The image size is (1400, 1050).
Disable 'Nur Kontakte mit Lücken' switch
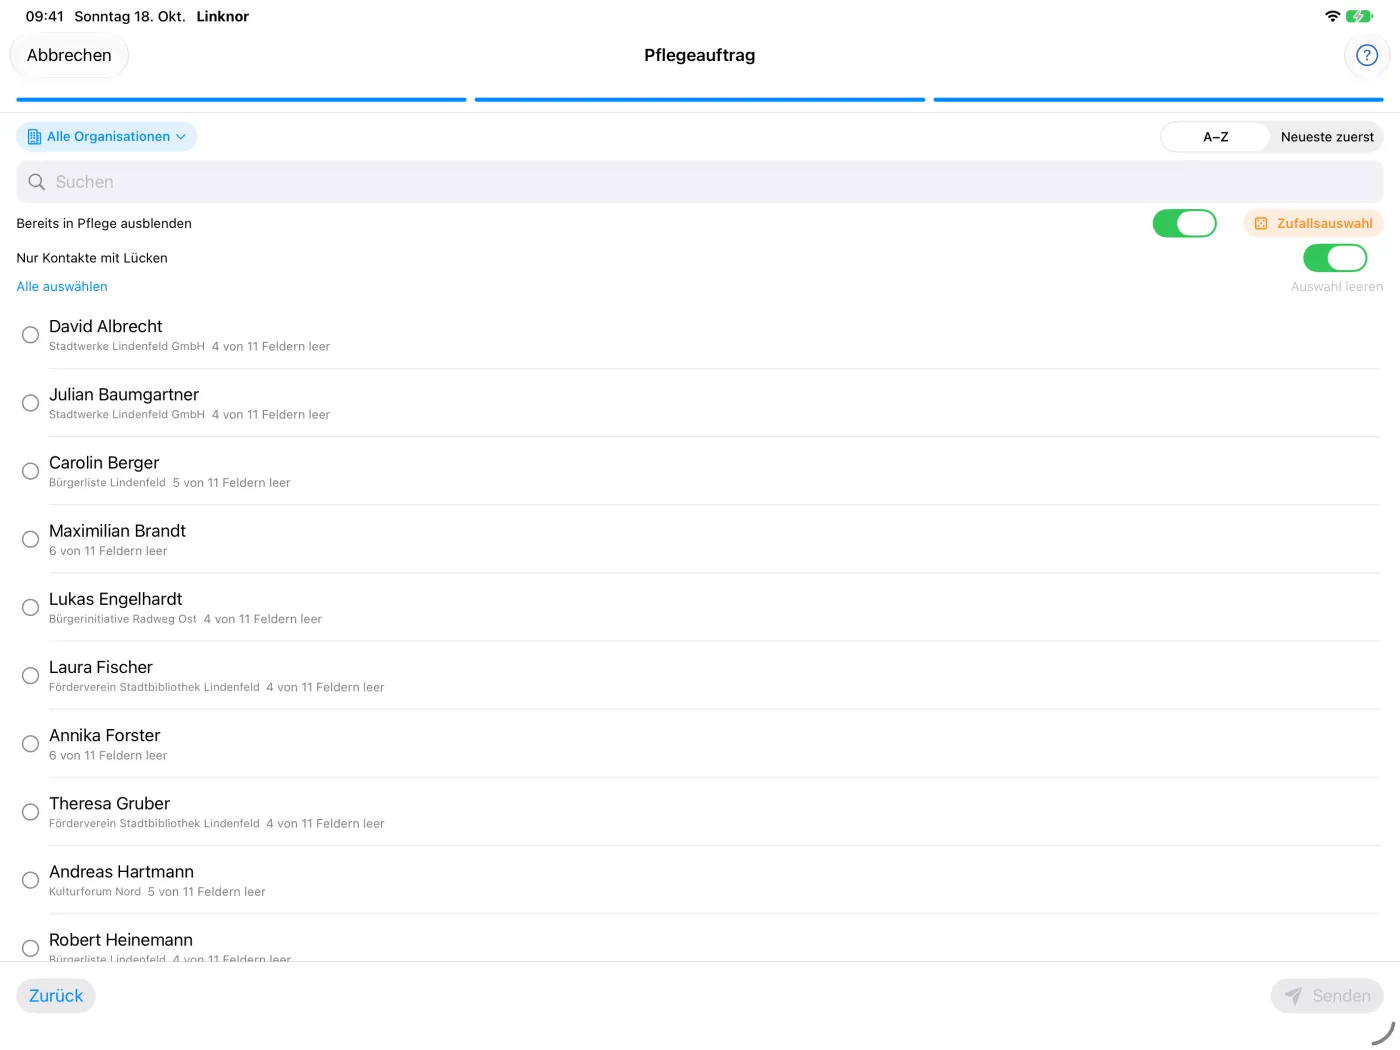click(x=1335, y=258)
